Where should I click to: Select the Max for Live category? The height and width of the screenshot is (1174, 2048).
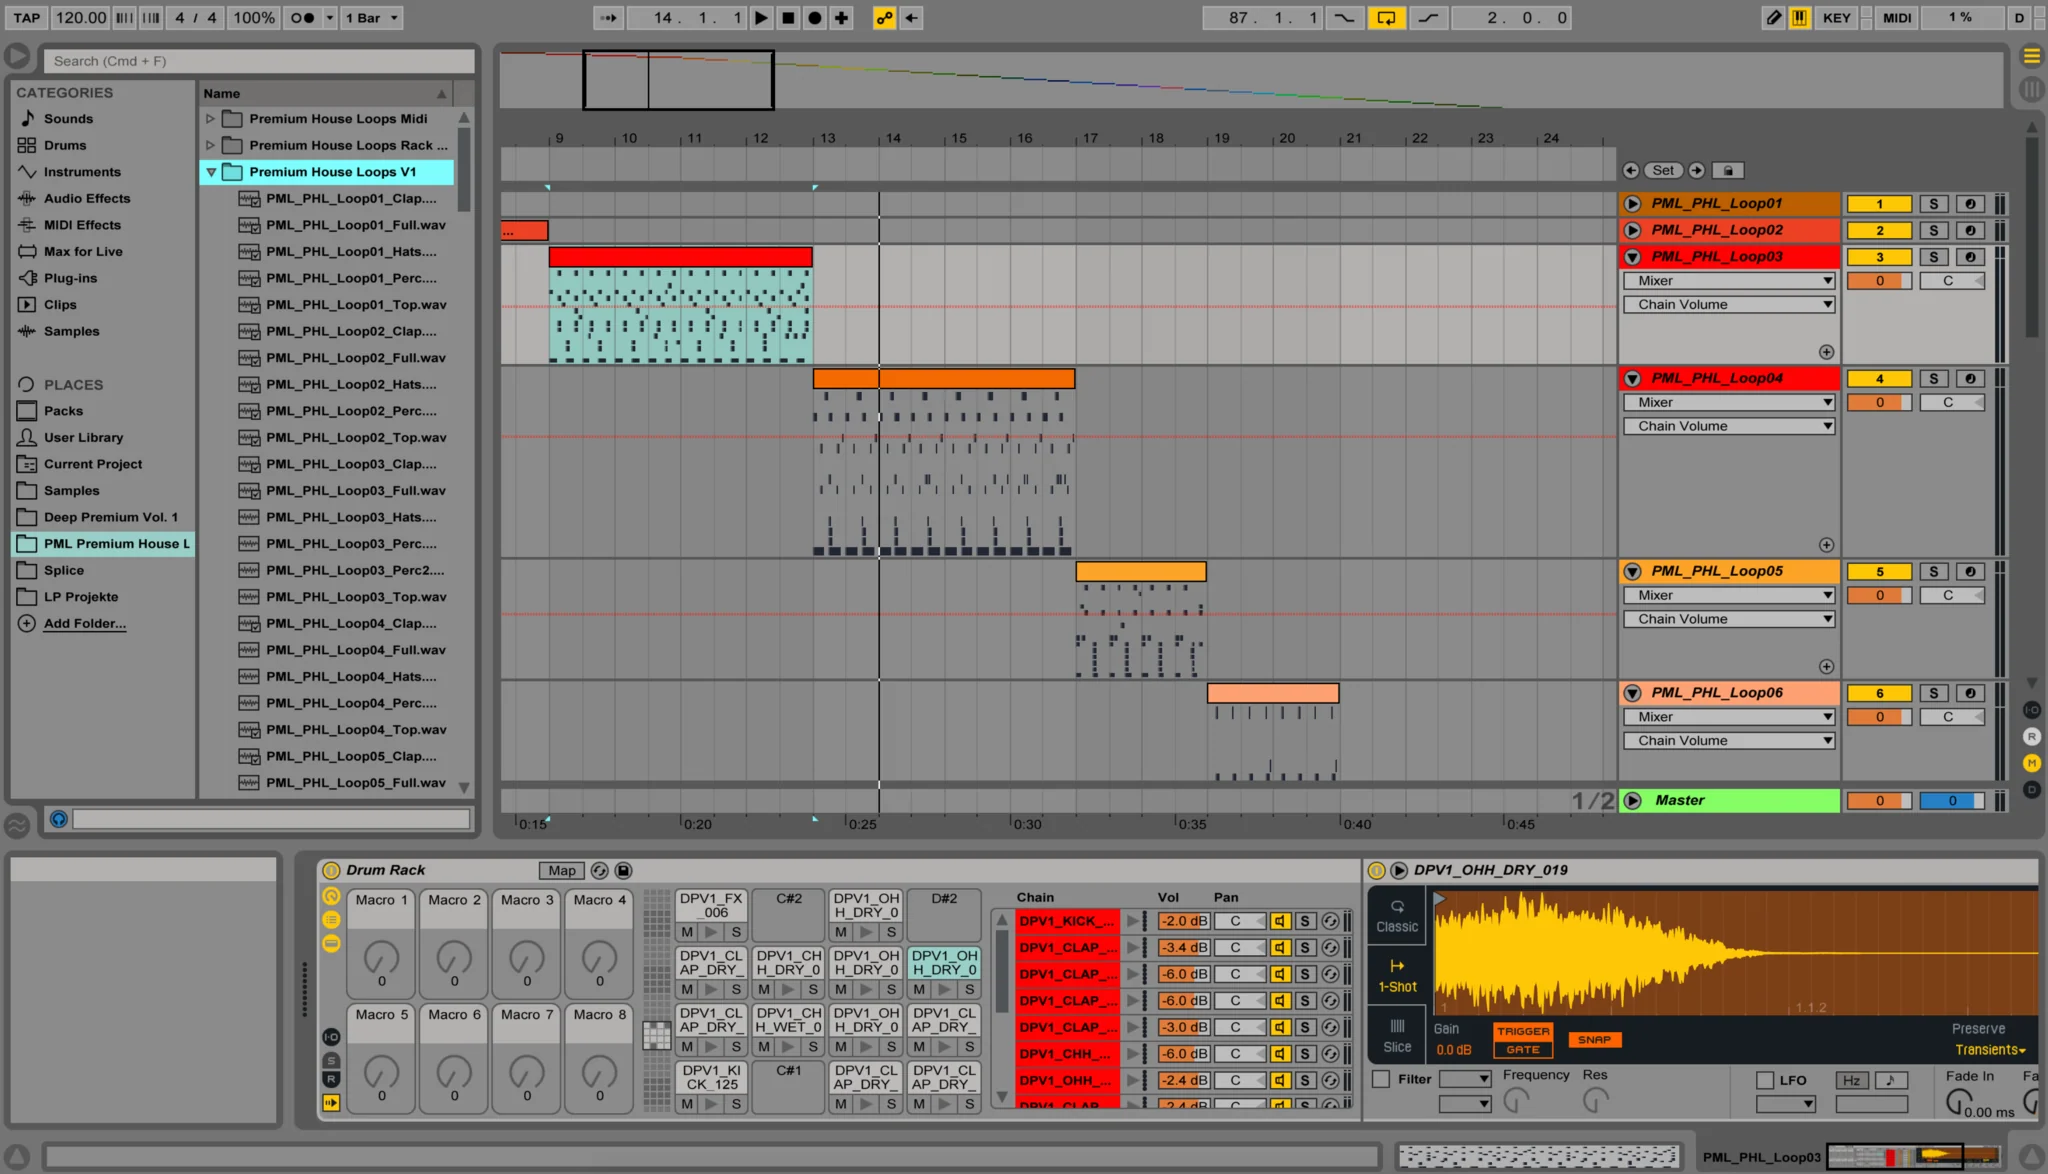(x=83, y=251)
